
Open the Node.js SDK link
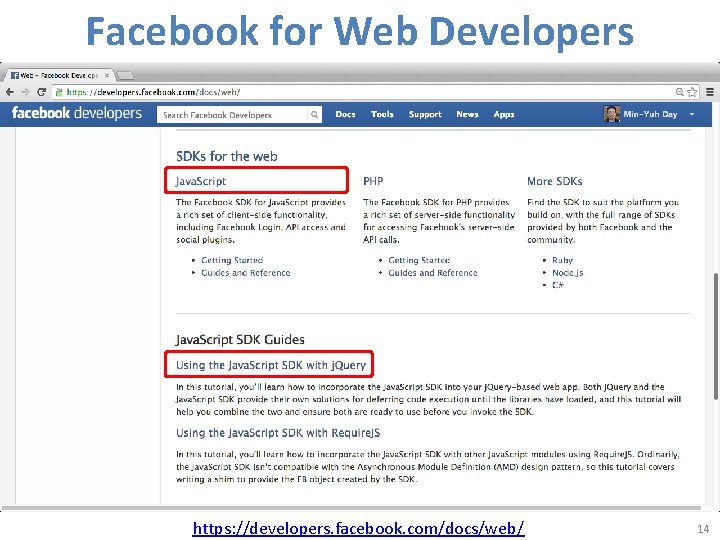click(568, 273)
